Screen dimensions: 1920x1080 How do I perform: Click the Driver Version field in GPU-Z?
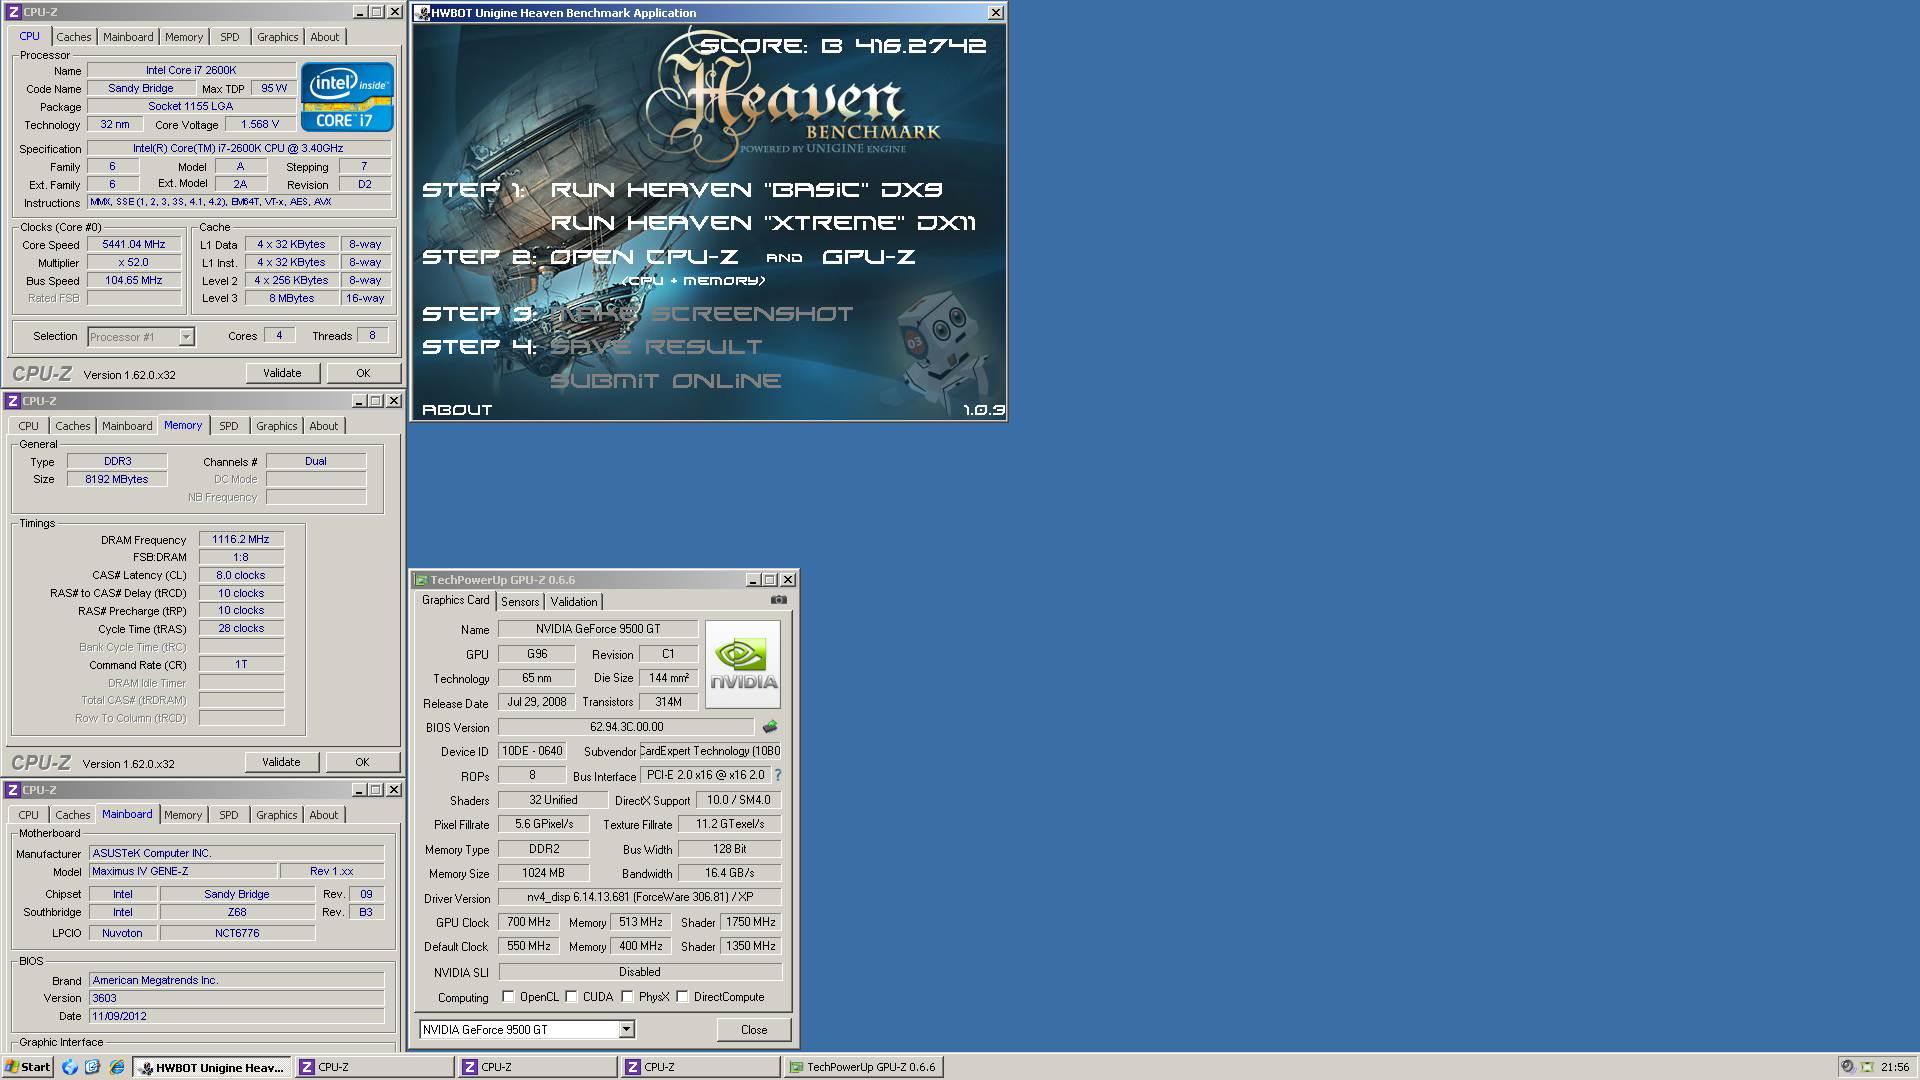[x=640, y=897]
